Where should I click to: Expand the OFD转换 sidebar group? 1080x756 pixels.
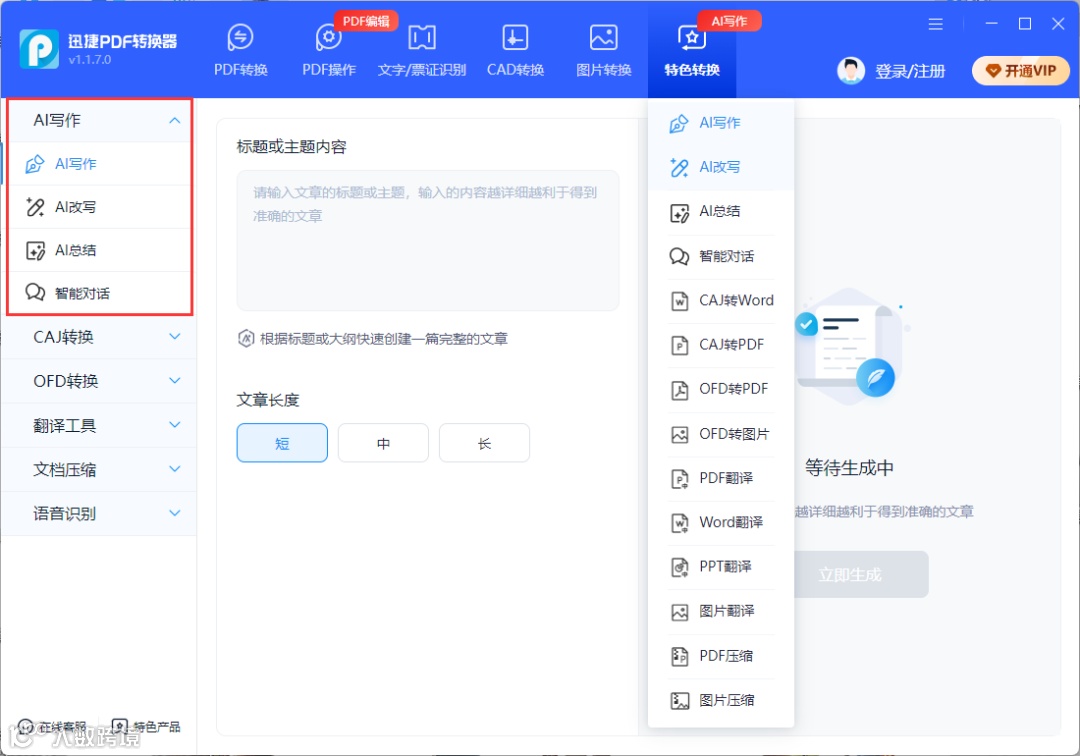(101, 381)
